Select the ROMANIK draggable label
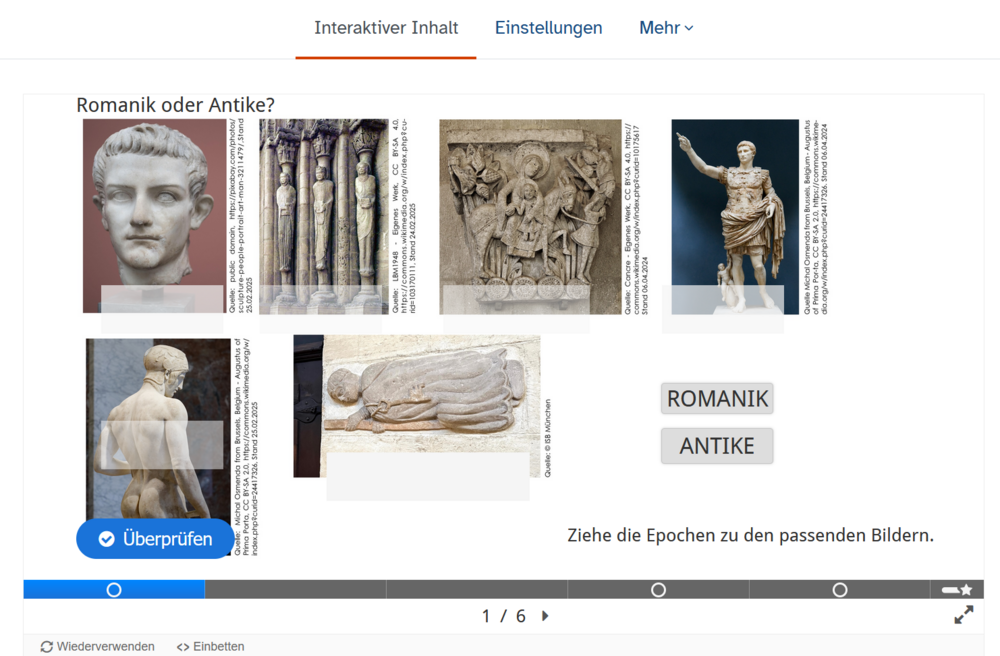The width and height of the screenshot is (1000, 656). pos(717,398)
